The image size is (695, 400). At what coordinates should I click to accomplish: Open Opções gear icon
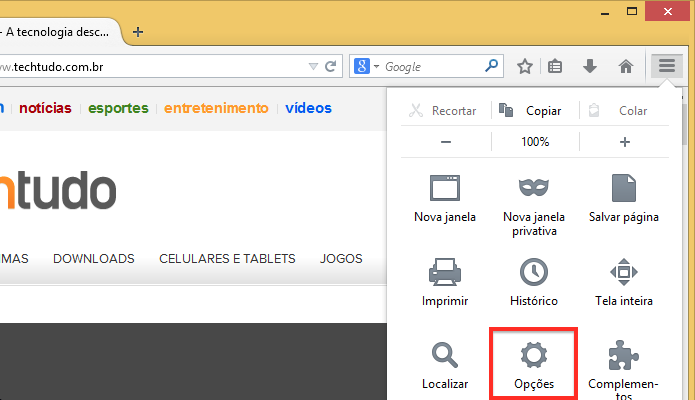point(534,355)
